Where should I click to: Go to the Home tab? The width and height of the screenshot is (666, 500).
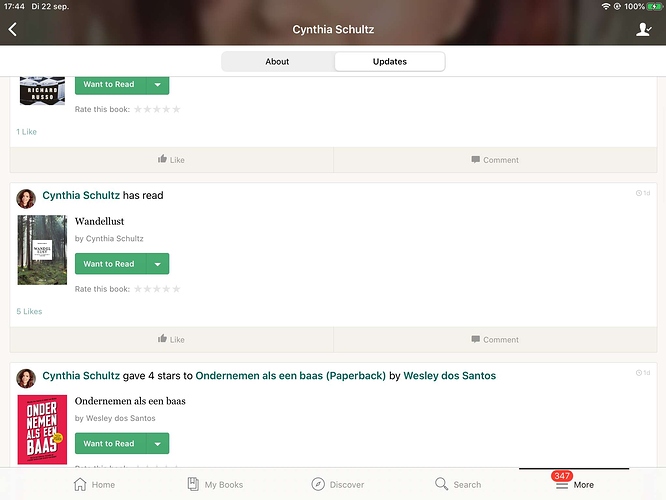[x=94, y=484]
